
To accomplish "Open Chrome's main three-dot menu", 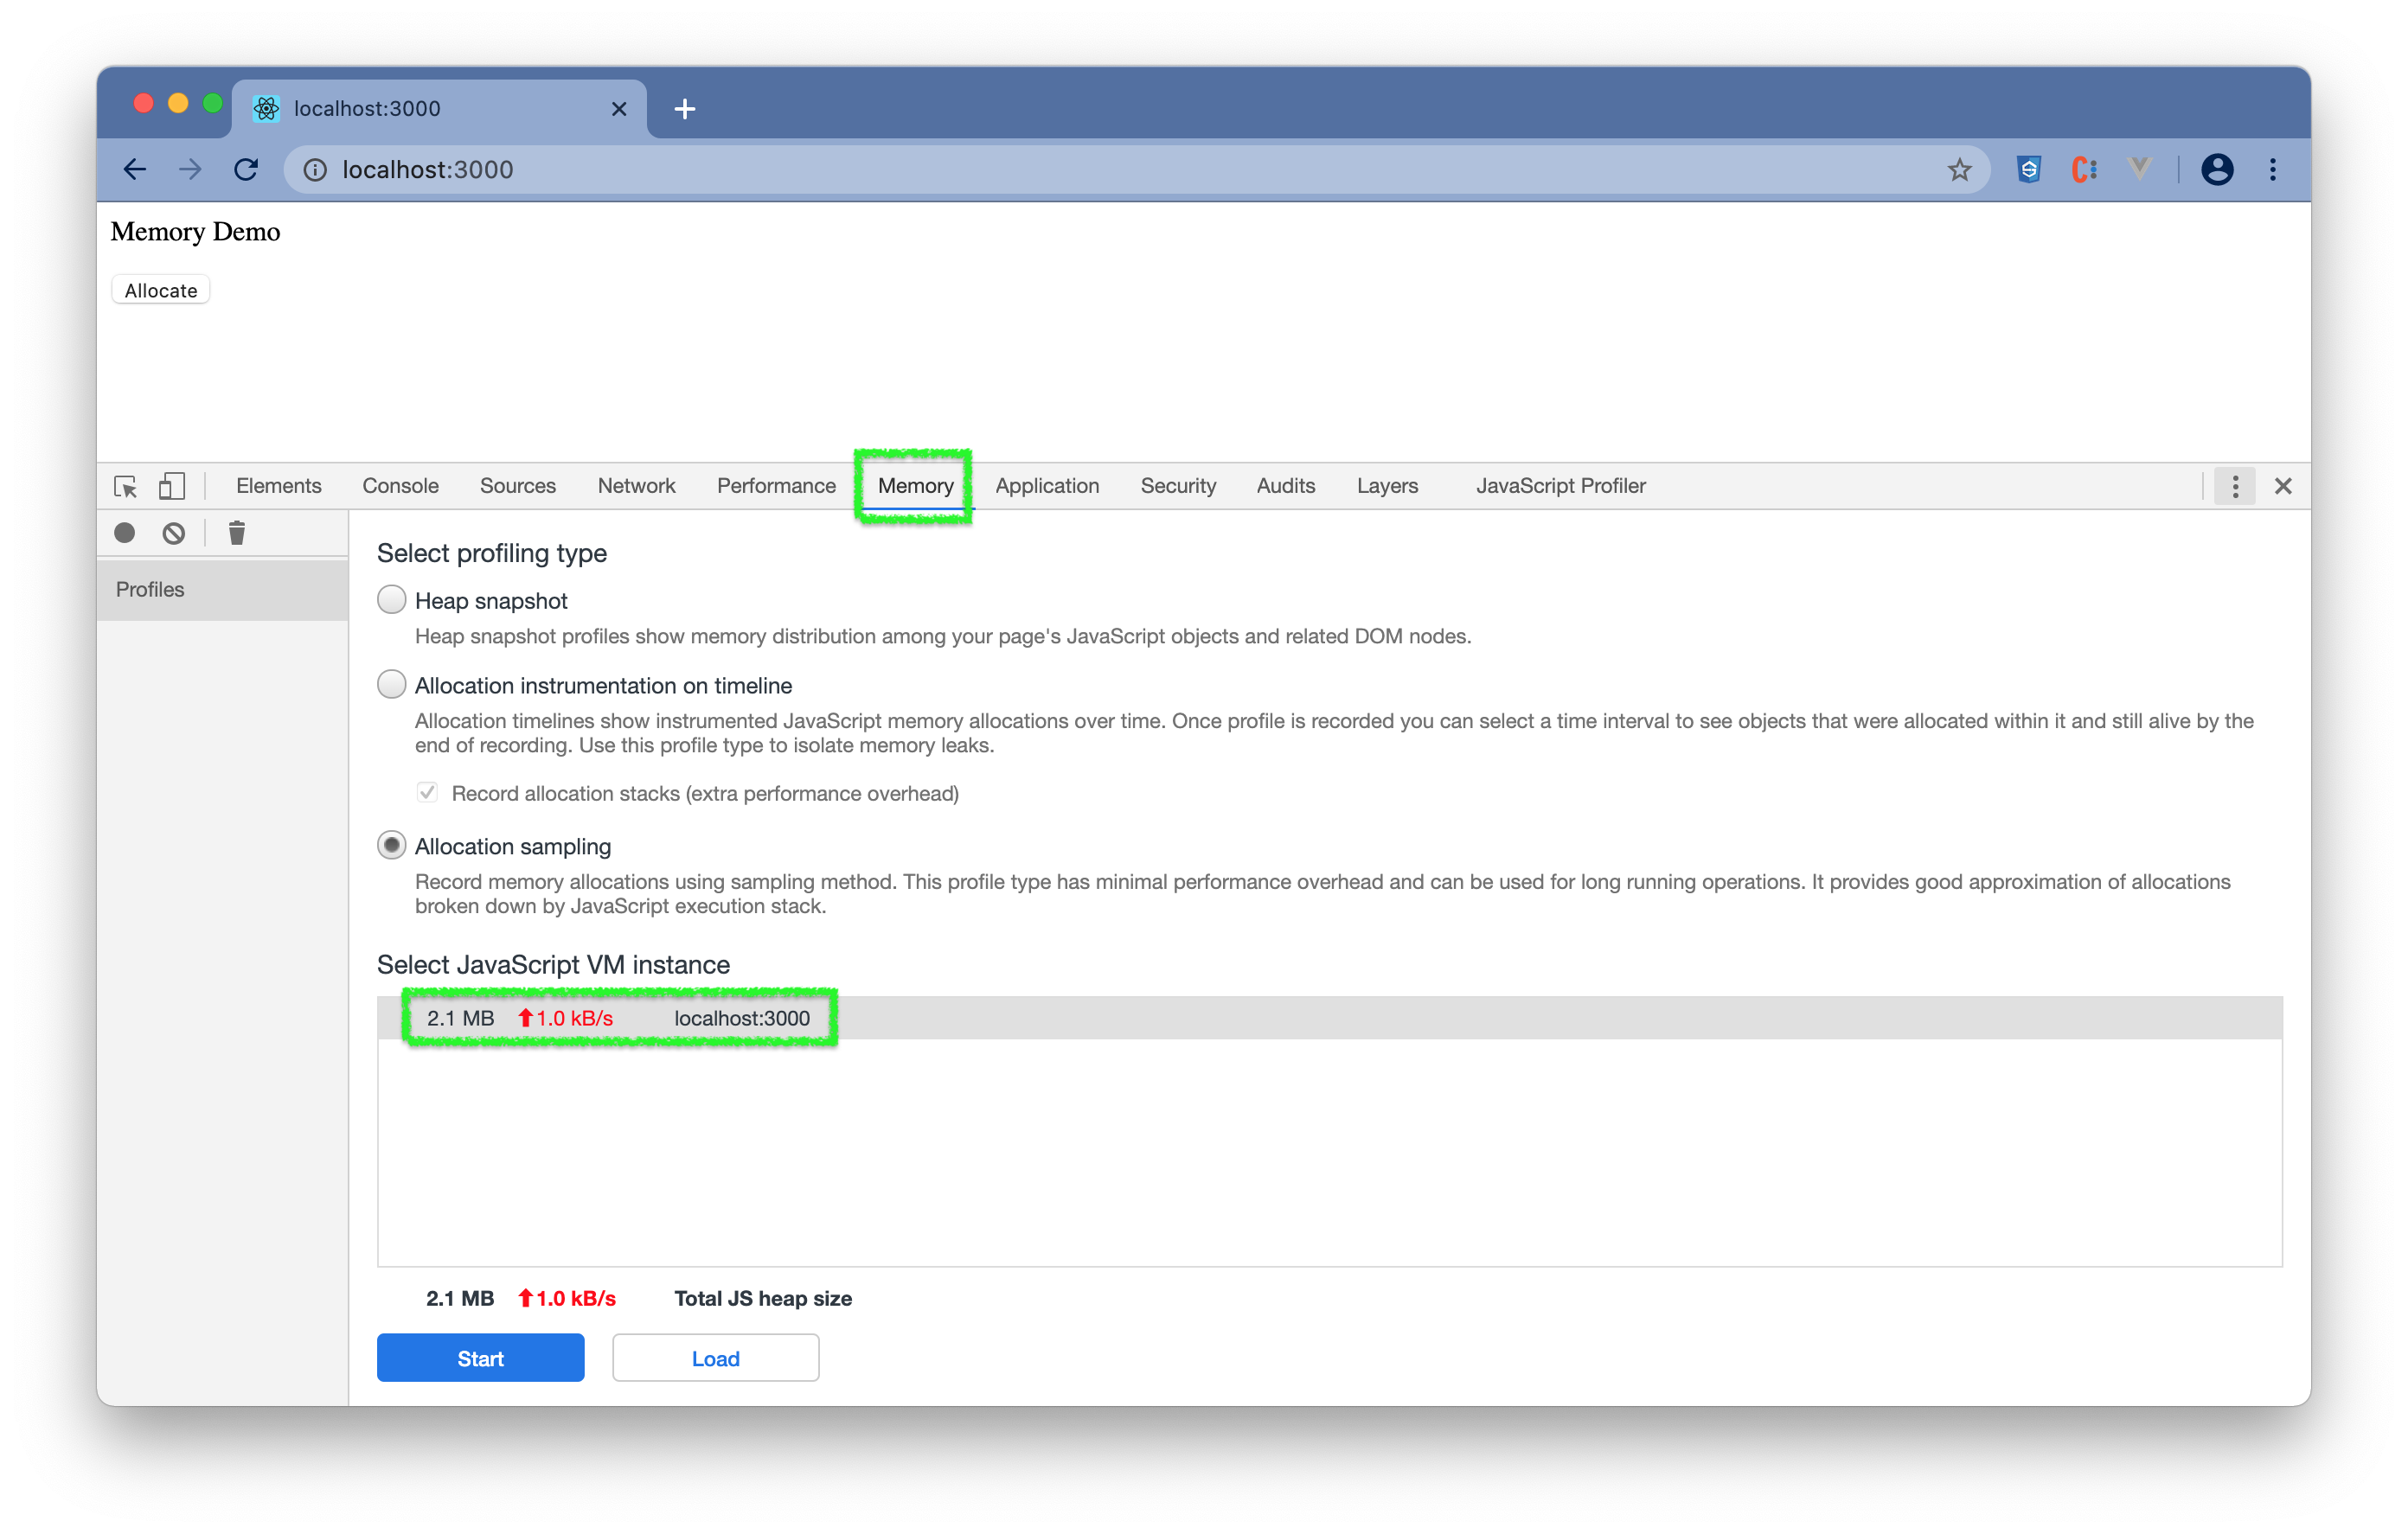I will click(2272, 170).
